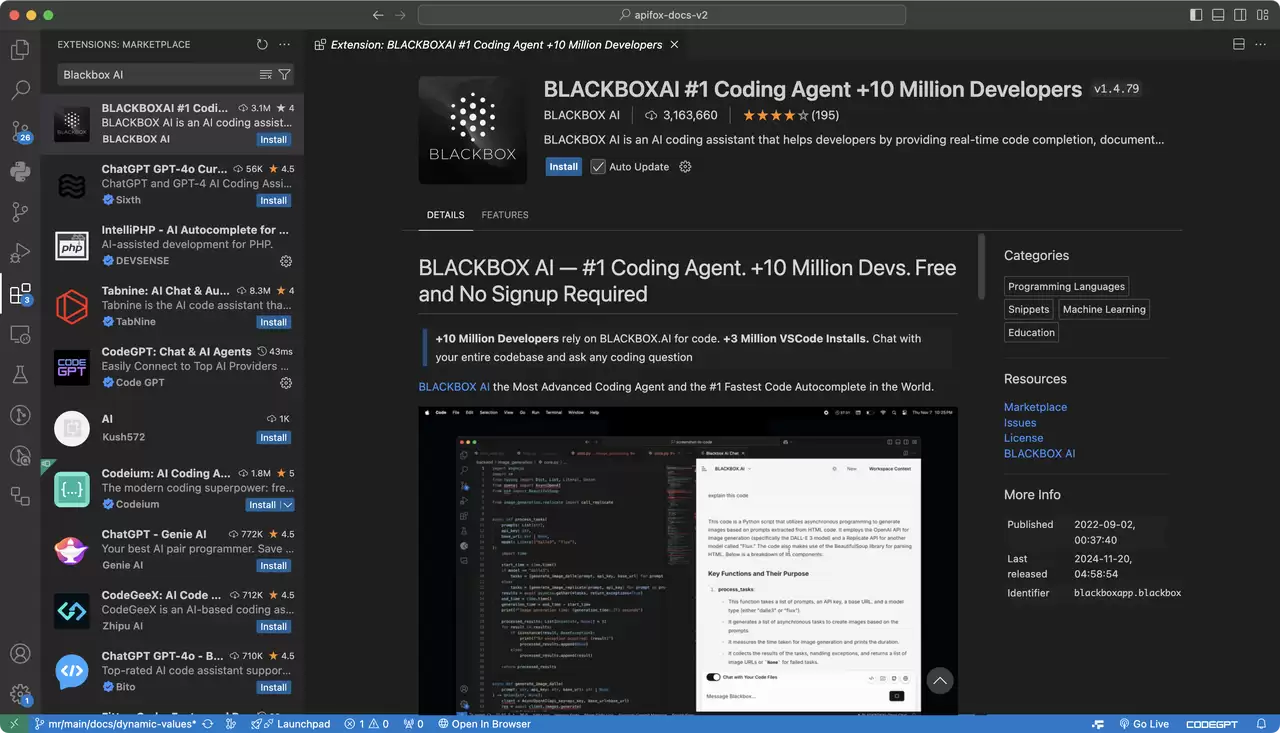This screenshot has height=733, width=1280.
Task: Open the Explorer view in activity bar
Action: pos(20,49)
